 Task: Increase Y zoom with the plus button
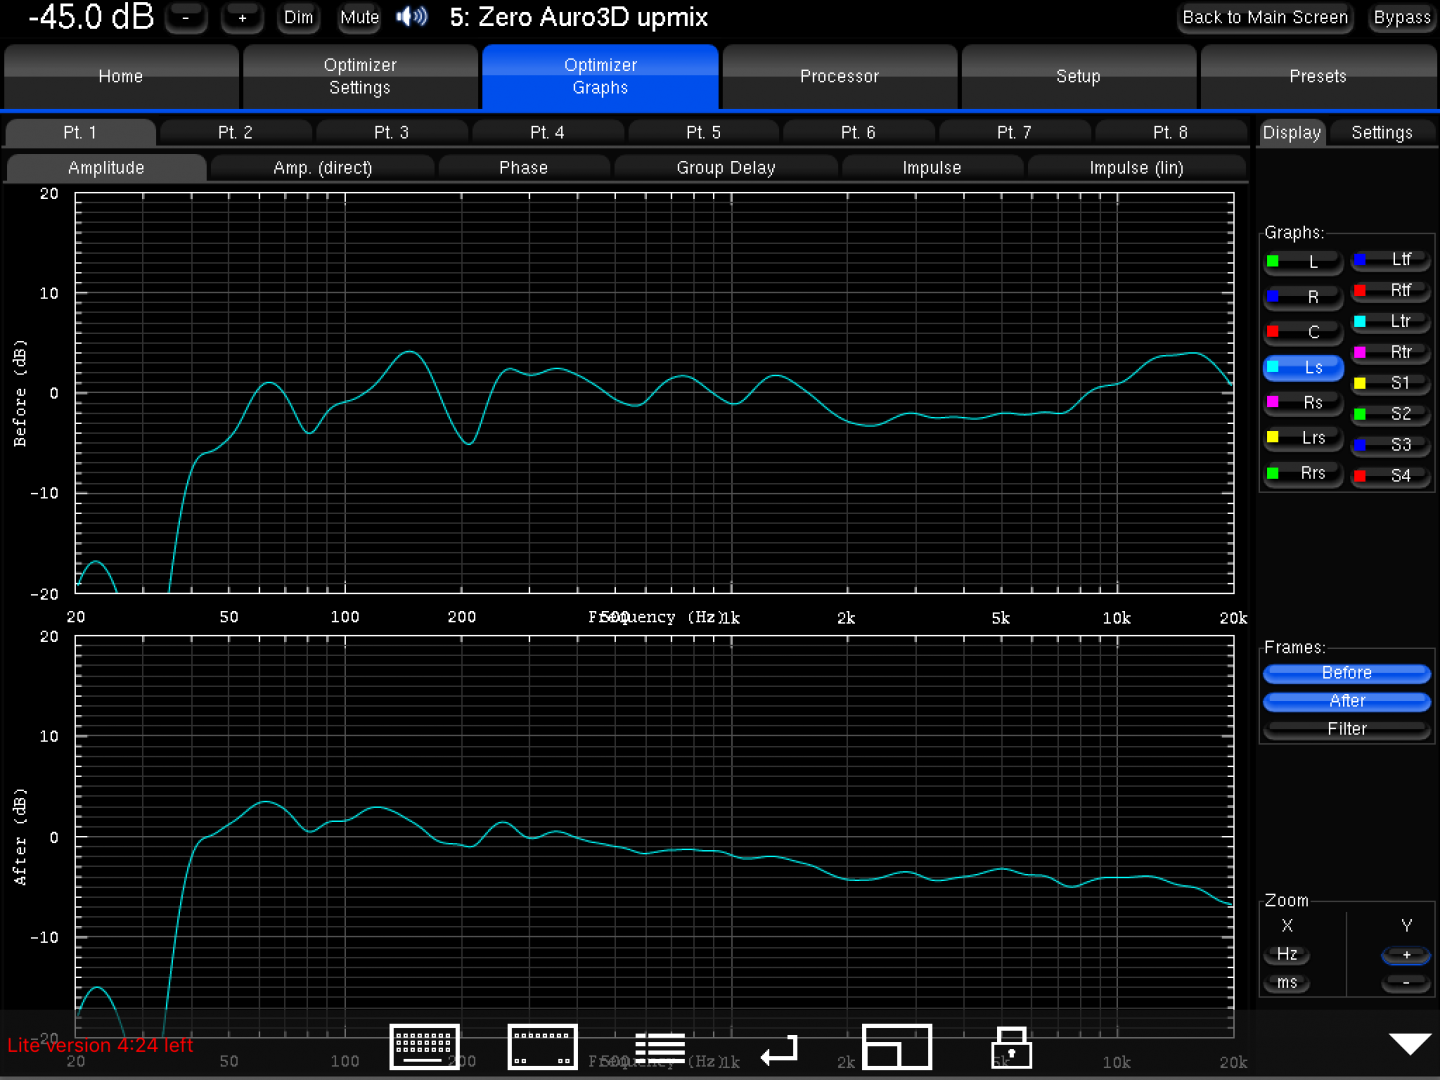click(1405, 955)
